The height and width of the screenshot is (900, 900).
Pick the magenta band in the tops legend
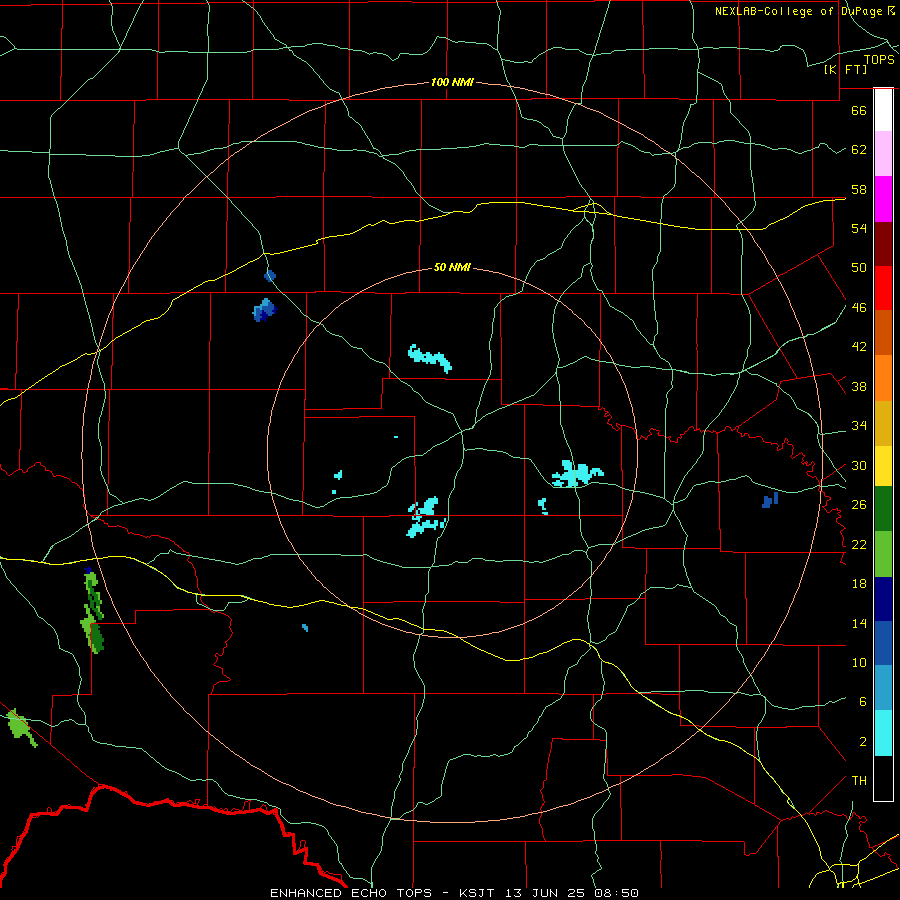click(x=883, y=199)
